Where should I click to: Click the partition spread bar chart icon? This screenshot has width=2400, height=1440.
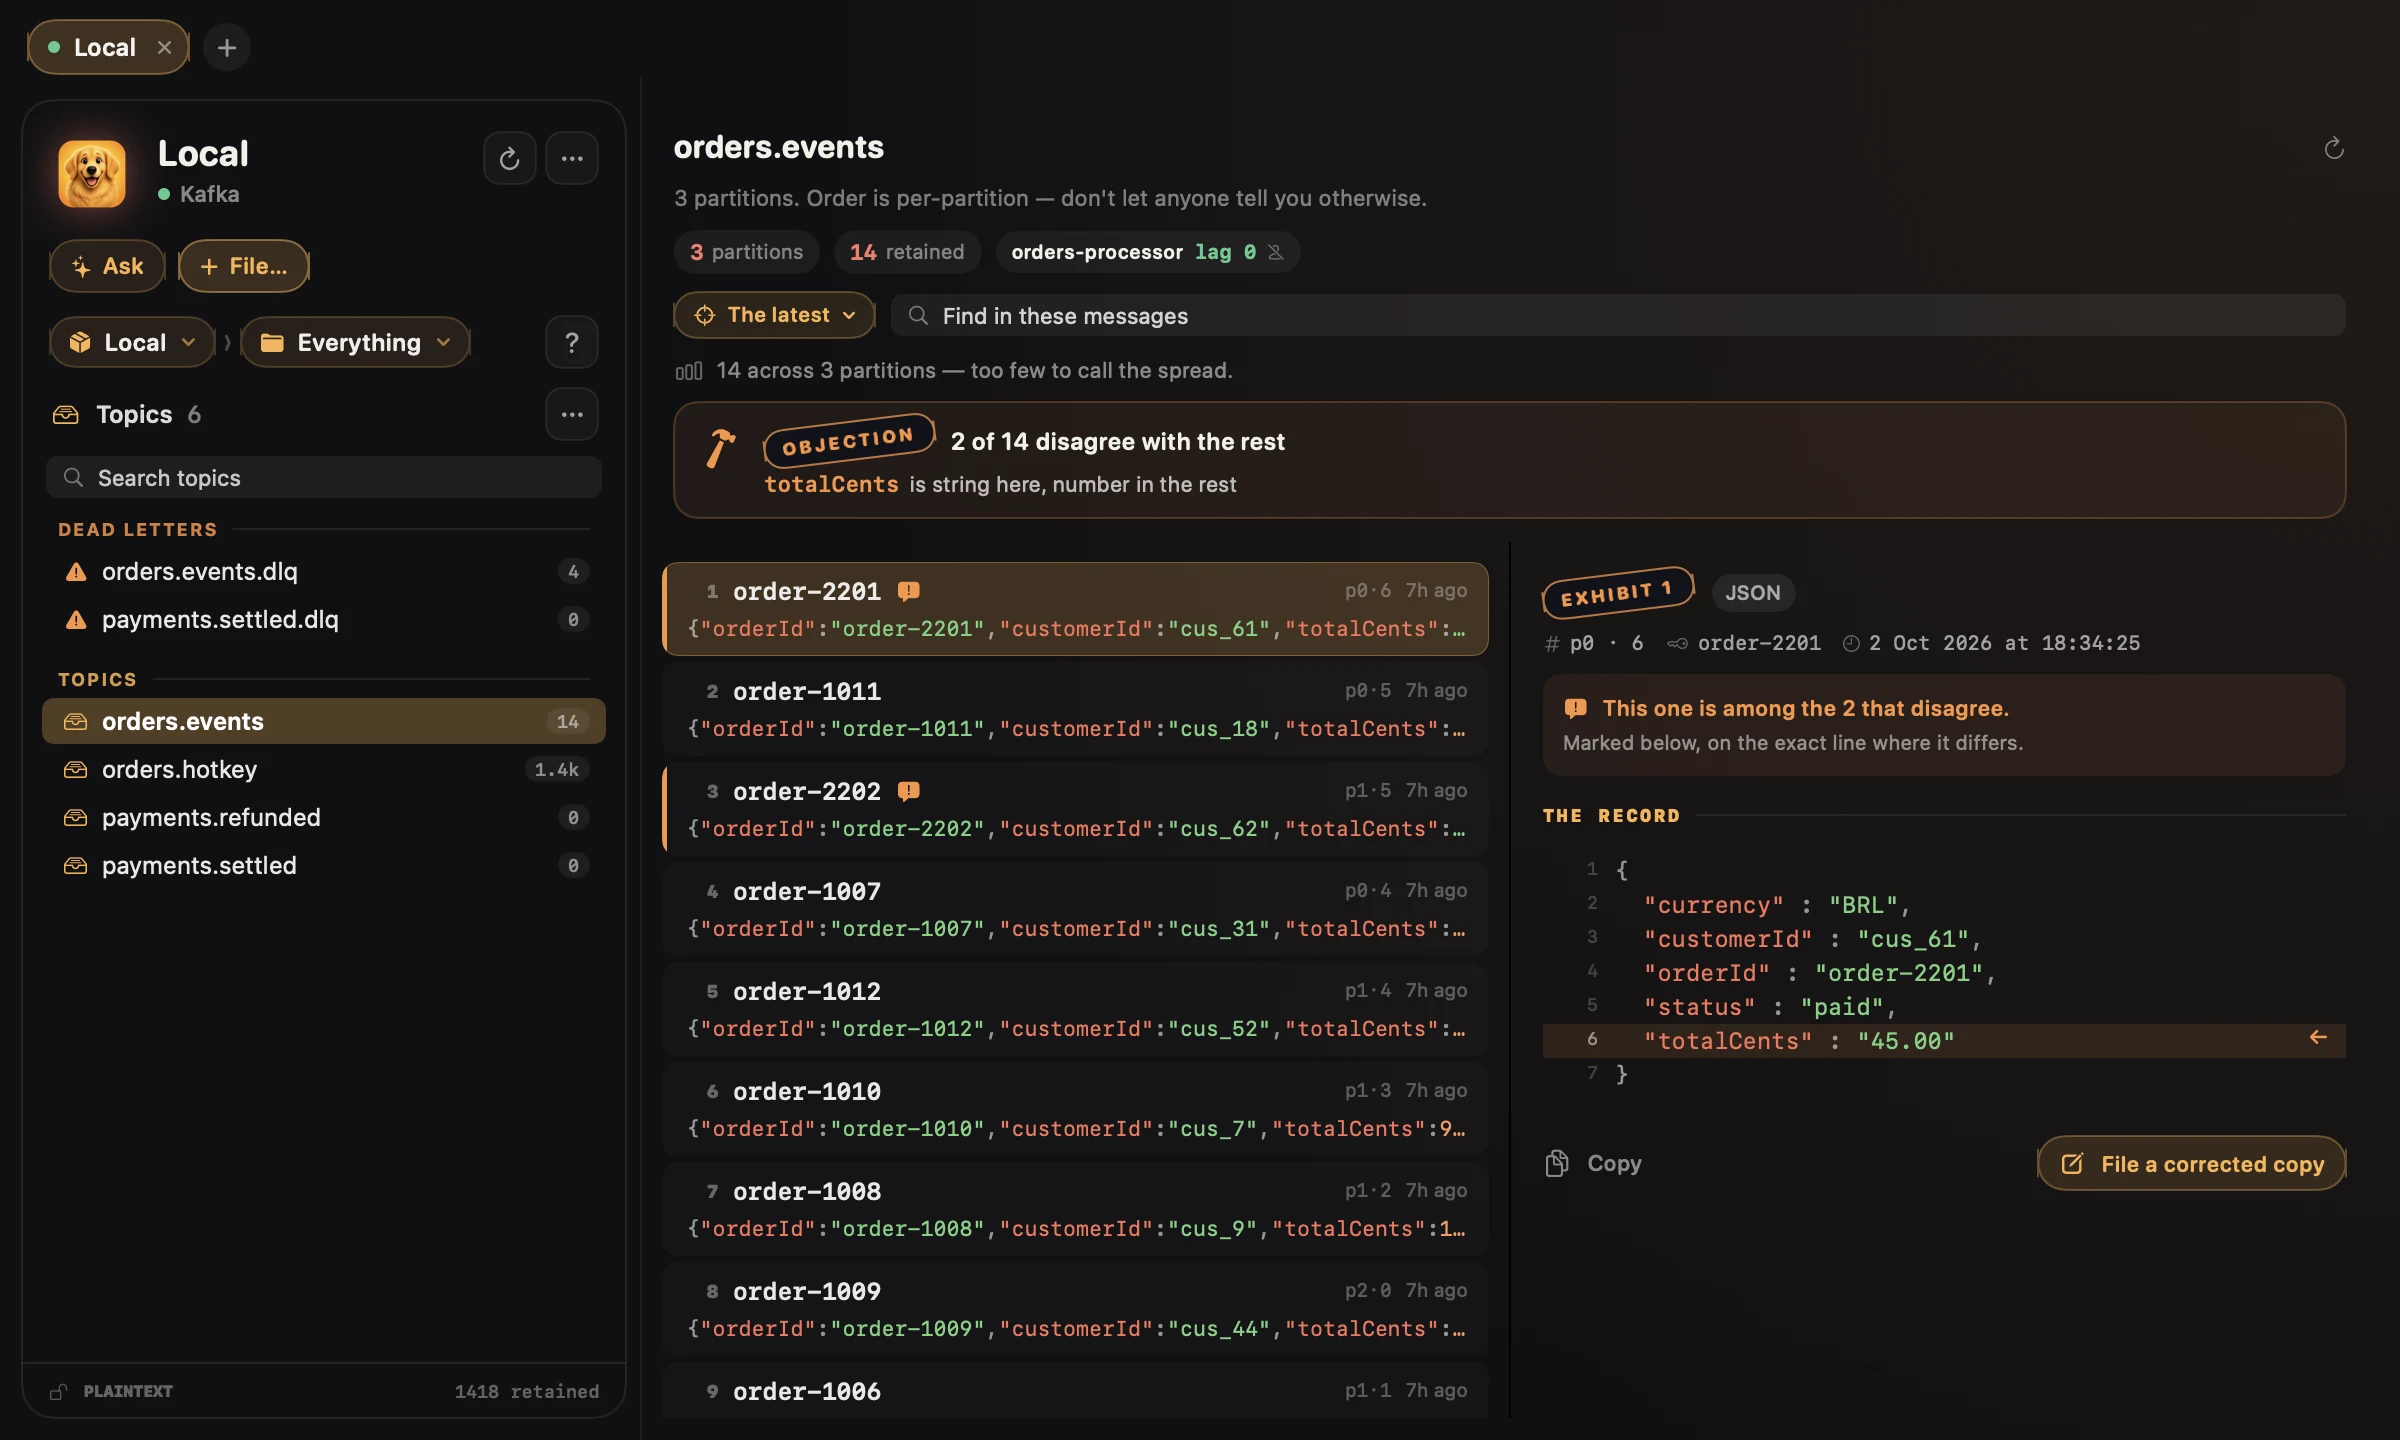click(x=689, y=371)
